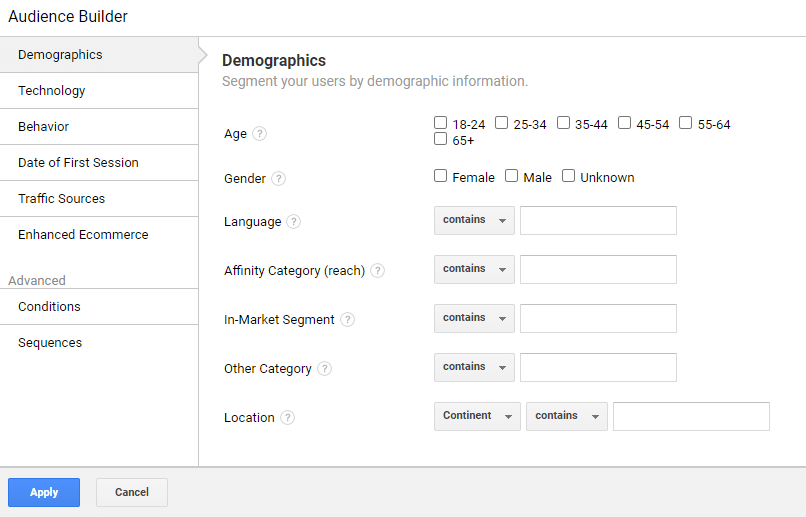Screen dimensions: 806x517
Task: Open the Age help question-mark icon
Action: pos(260,134)
